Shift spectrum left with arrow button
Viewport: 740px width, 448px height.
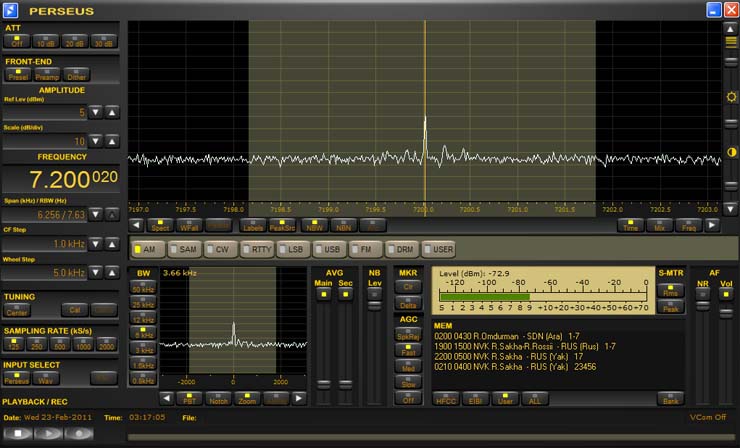(x=136, y=226)
